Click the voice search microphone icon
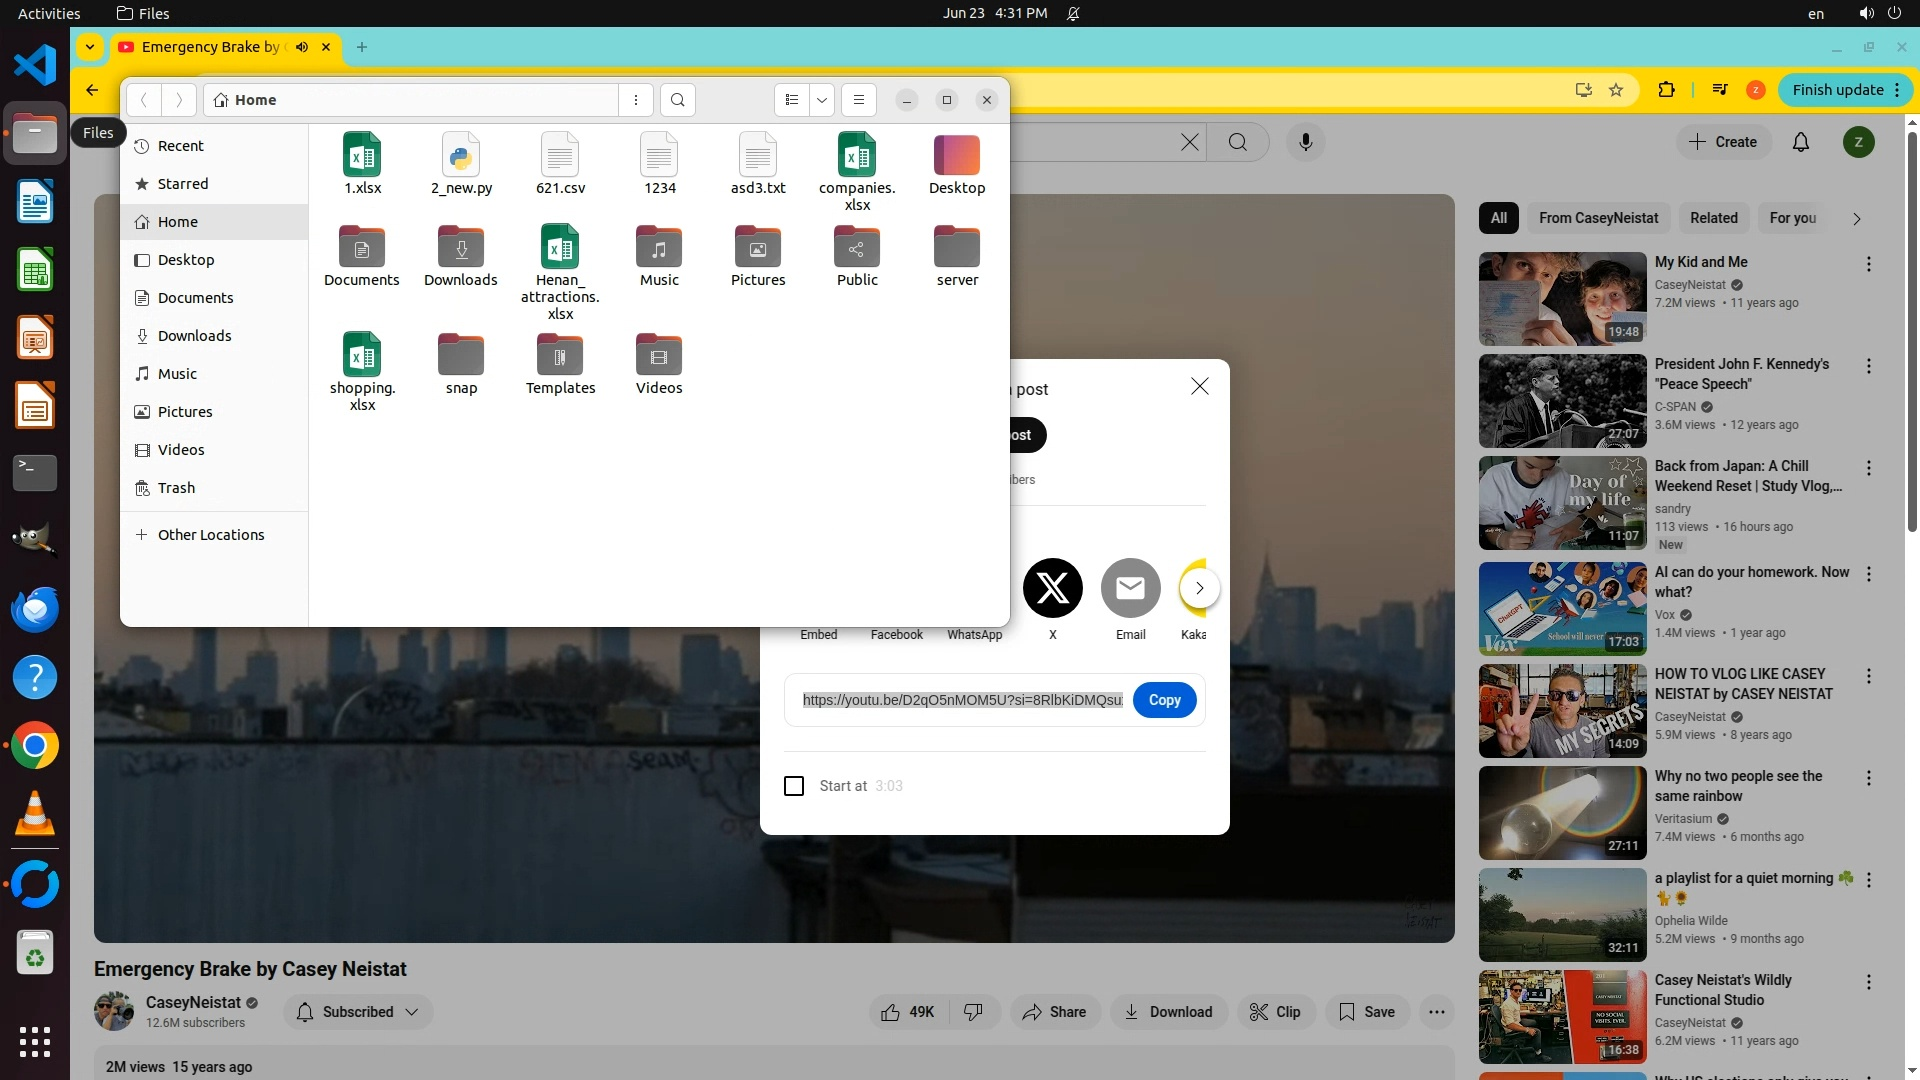Screen dimensions: 1920x1080 [1305, 142]
